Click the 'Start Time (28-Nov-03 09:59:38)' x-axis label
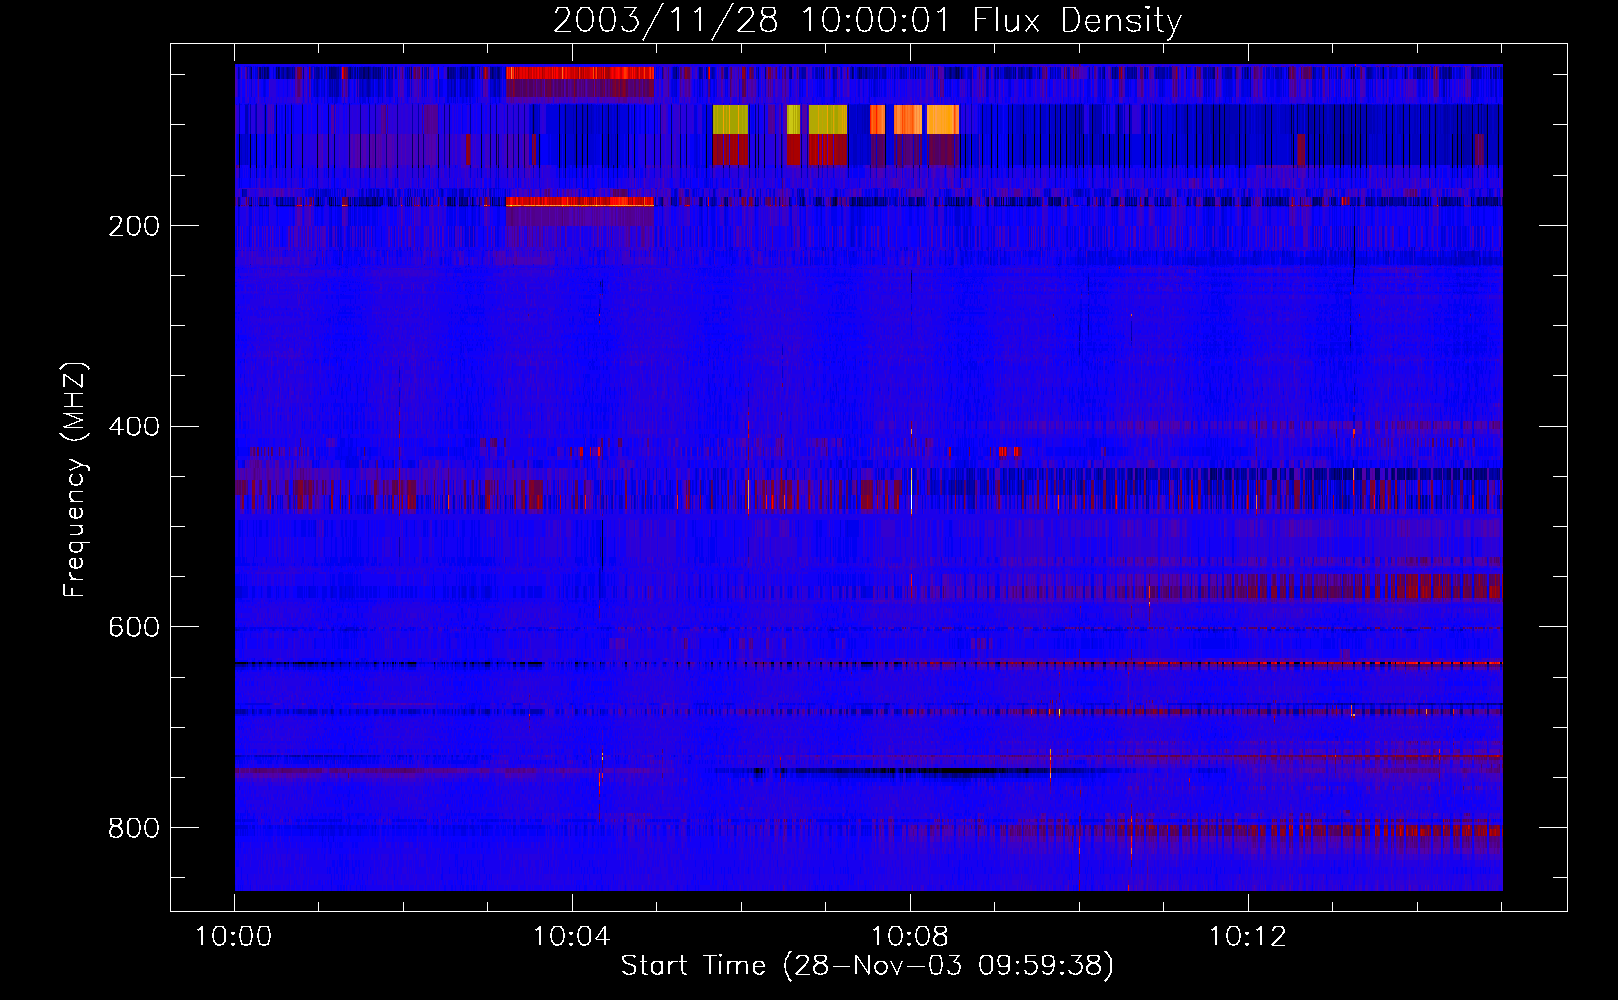 click(x=868, y=966)
